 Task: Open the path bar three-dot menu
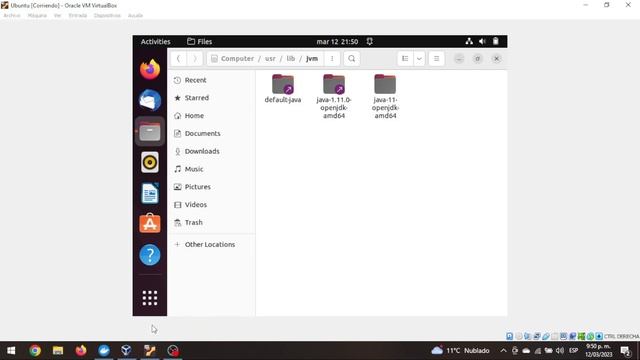(332, 59)
